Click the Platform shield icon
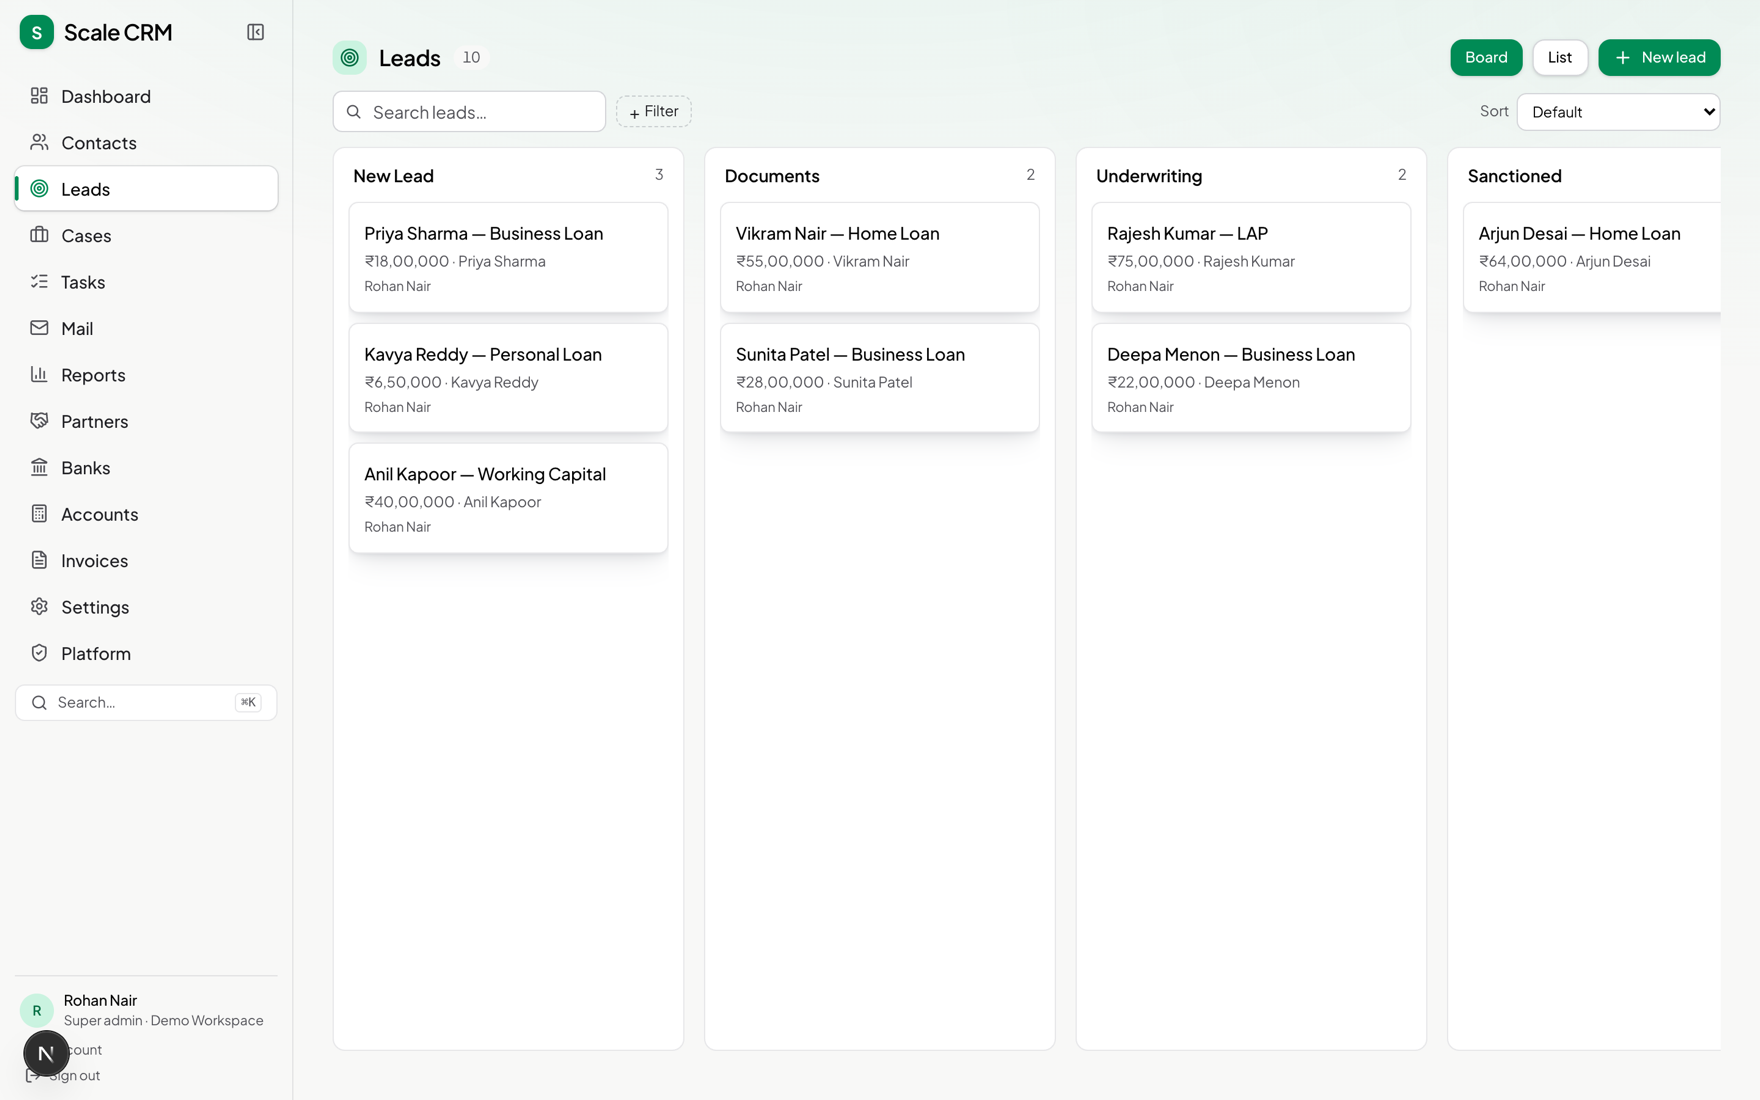 [x=39, y=653]
